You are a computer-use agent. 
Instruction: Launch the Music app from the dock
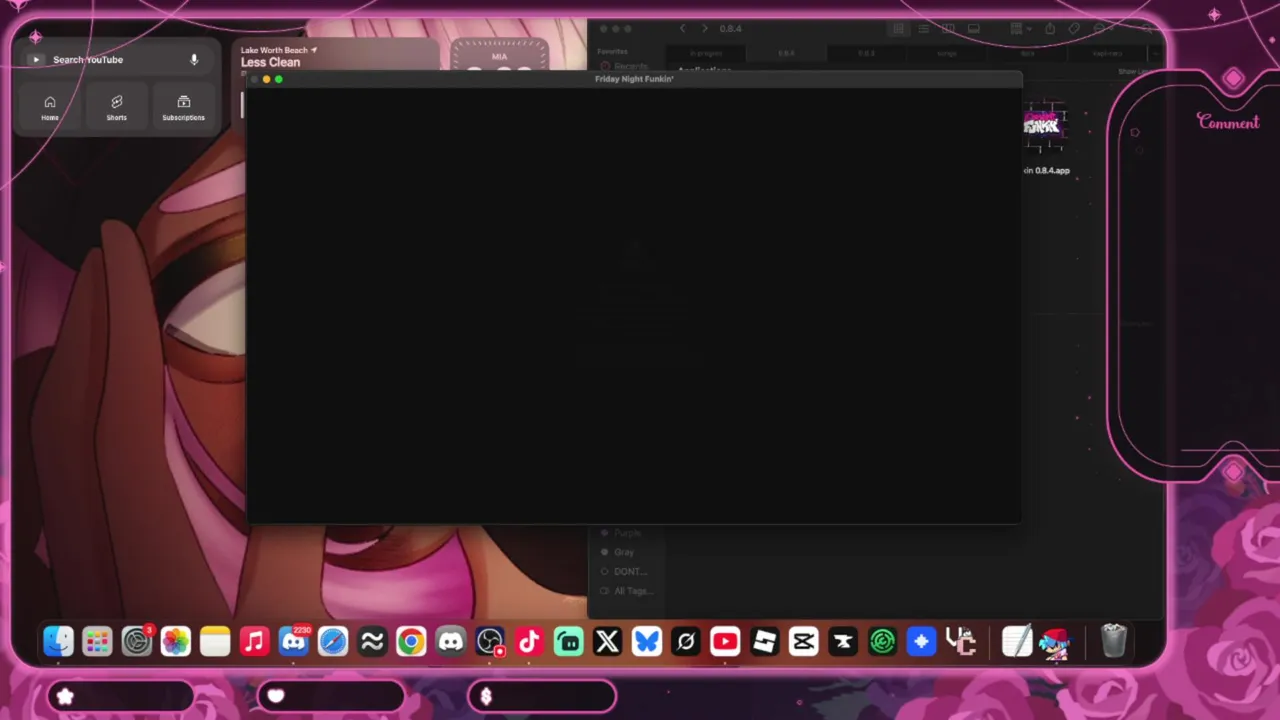pyautogui.click(x=254, y=641)
